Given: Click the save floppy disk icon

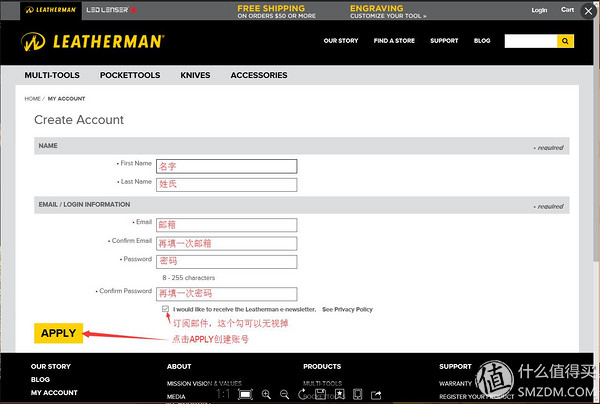Looking at the screenshot, I should [x=320, y=394].
